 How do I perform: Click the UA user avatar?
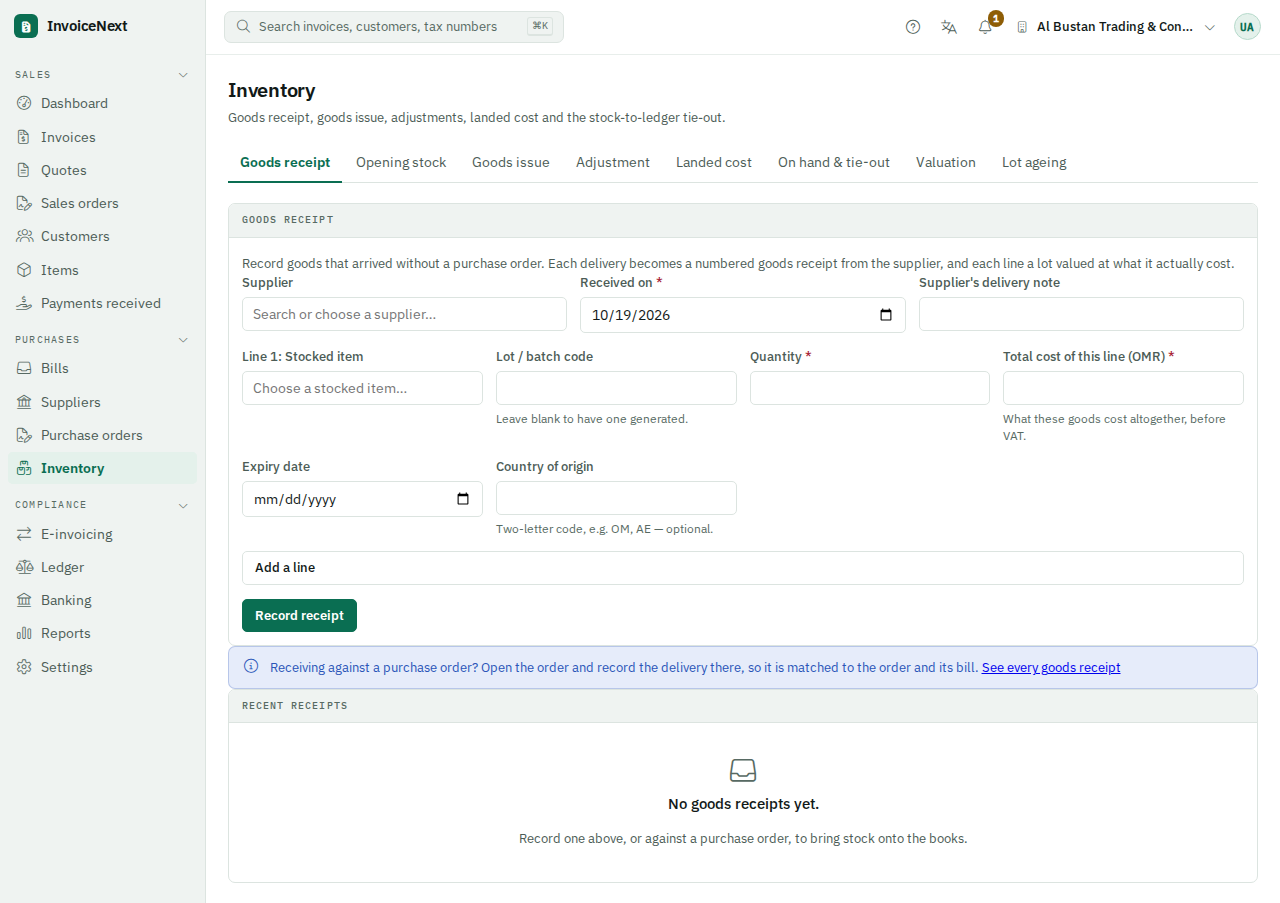click(1247, 27)
